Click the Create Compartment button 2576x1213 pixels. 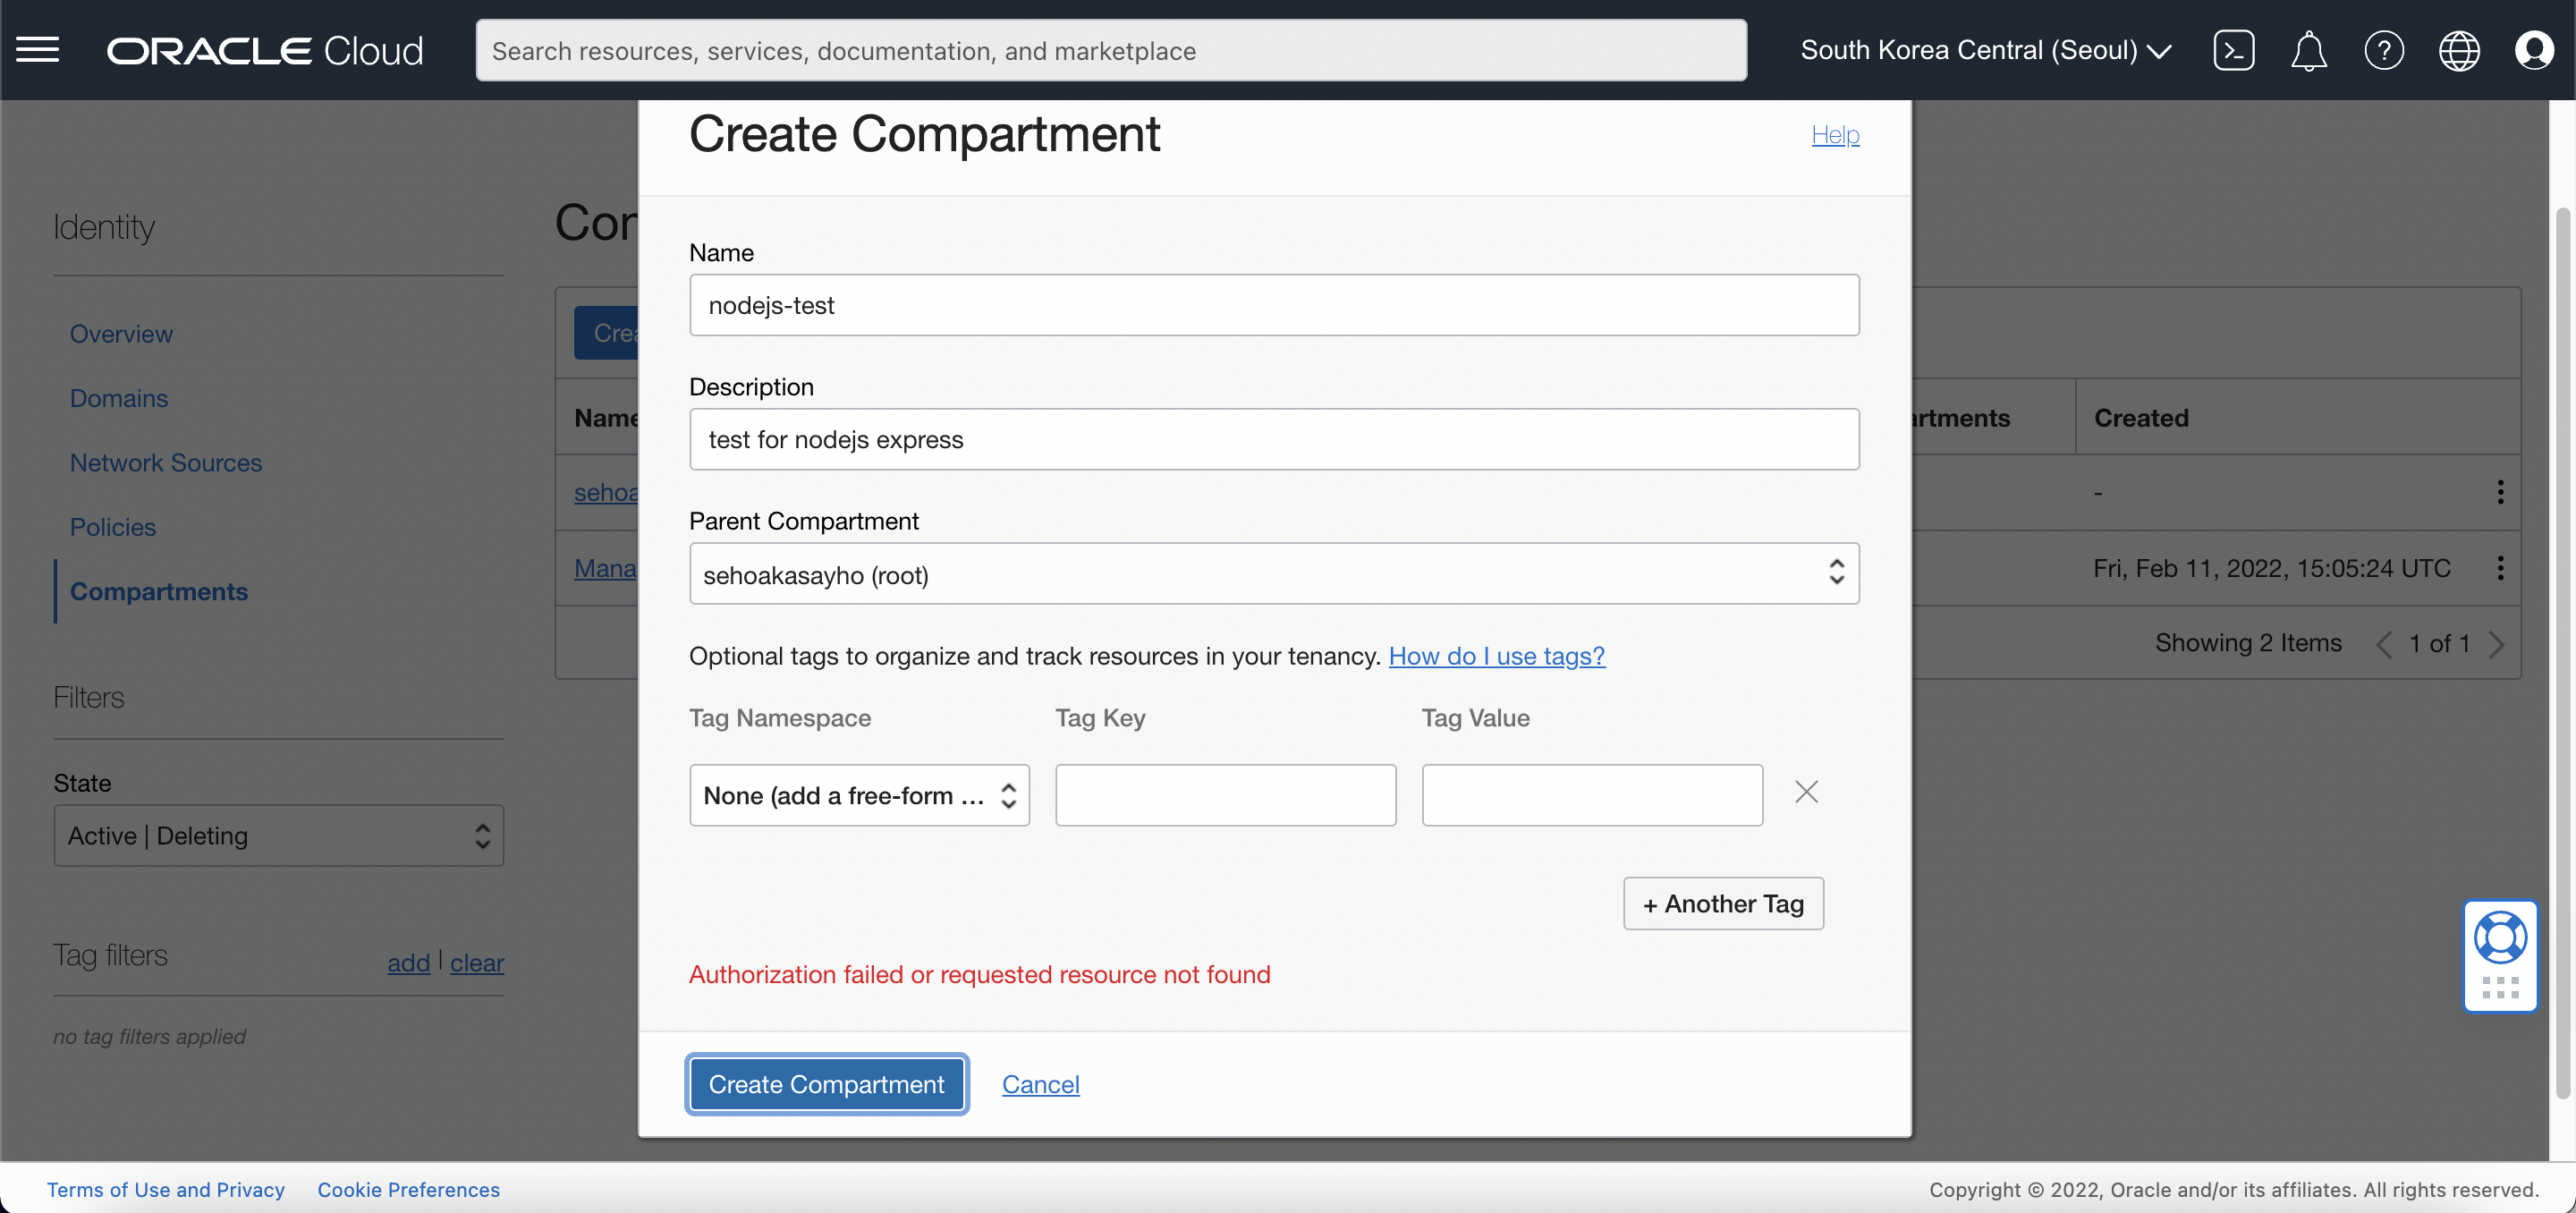826,1083
